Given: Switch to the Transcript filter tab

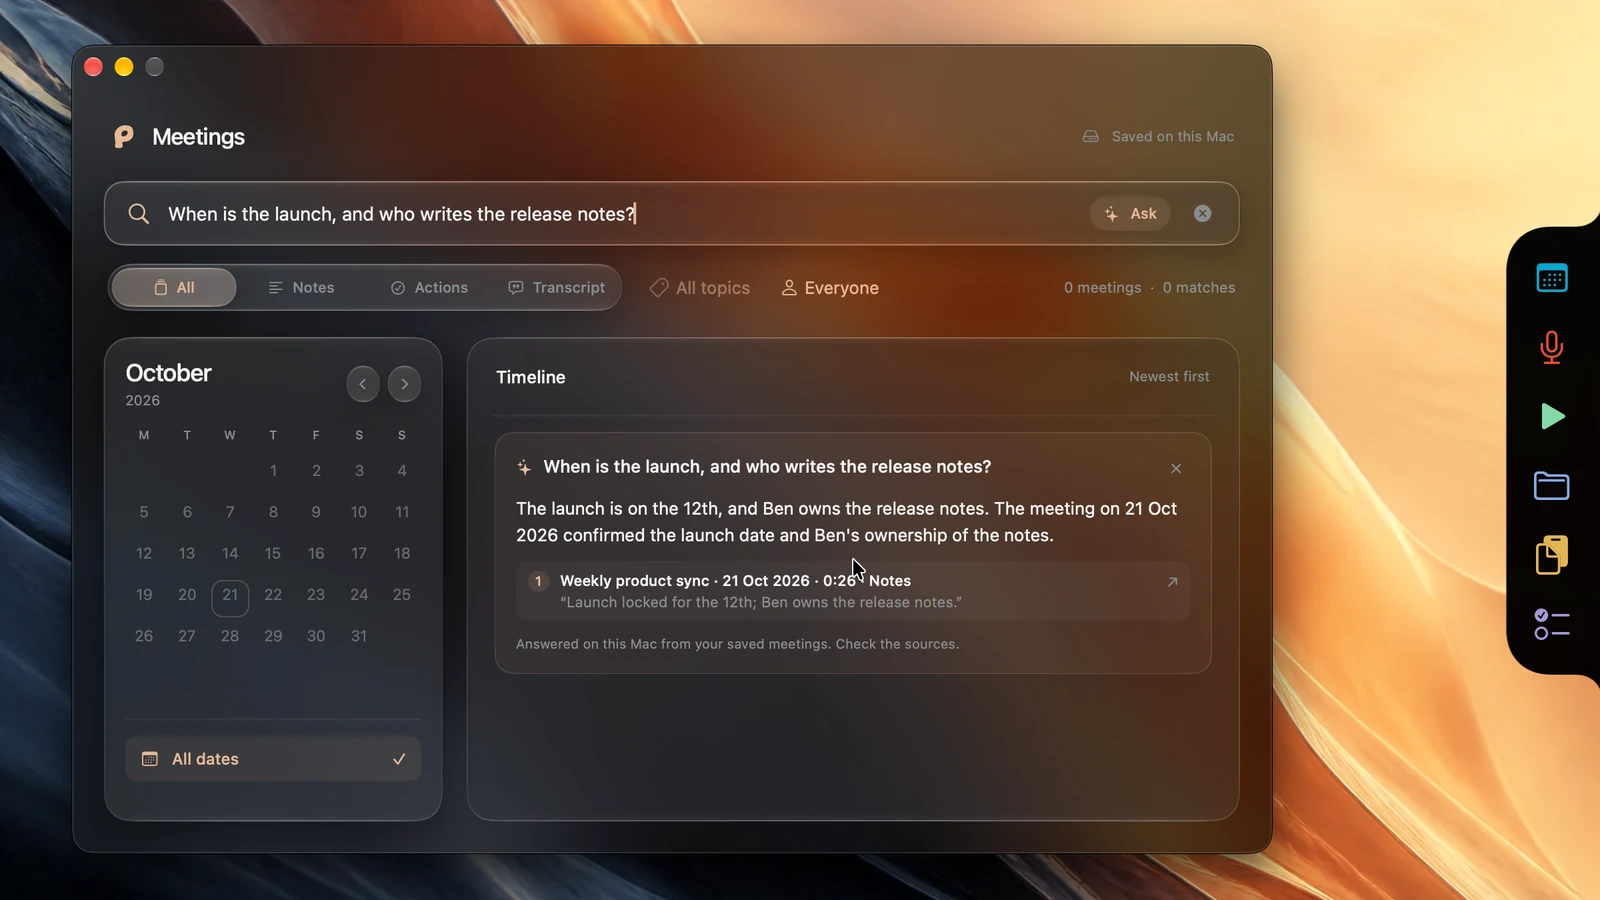Looking at the screenshot, I should click(x=557, y=287).
